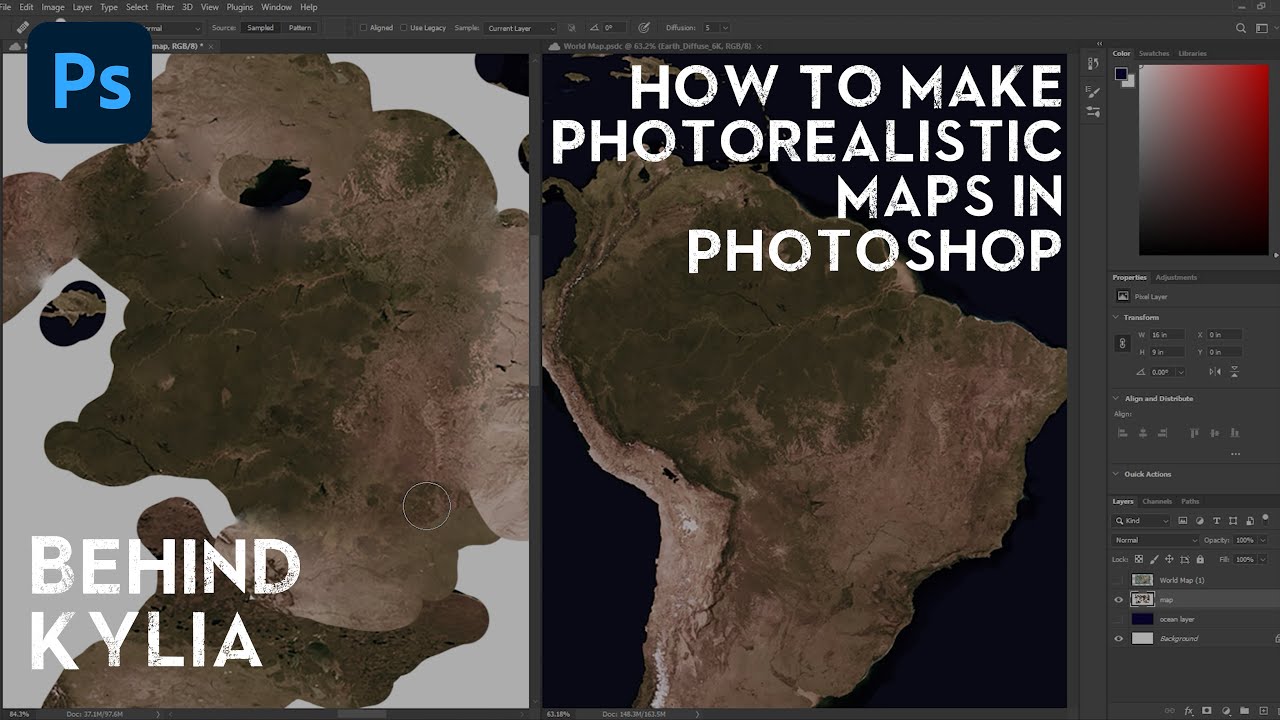Open the layer filter Kind dropdown
The width and height of the screenshot is (1280, 720).
pyautogui.click(x=1142, y=521)
